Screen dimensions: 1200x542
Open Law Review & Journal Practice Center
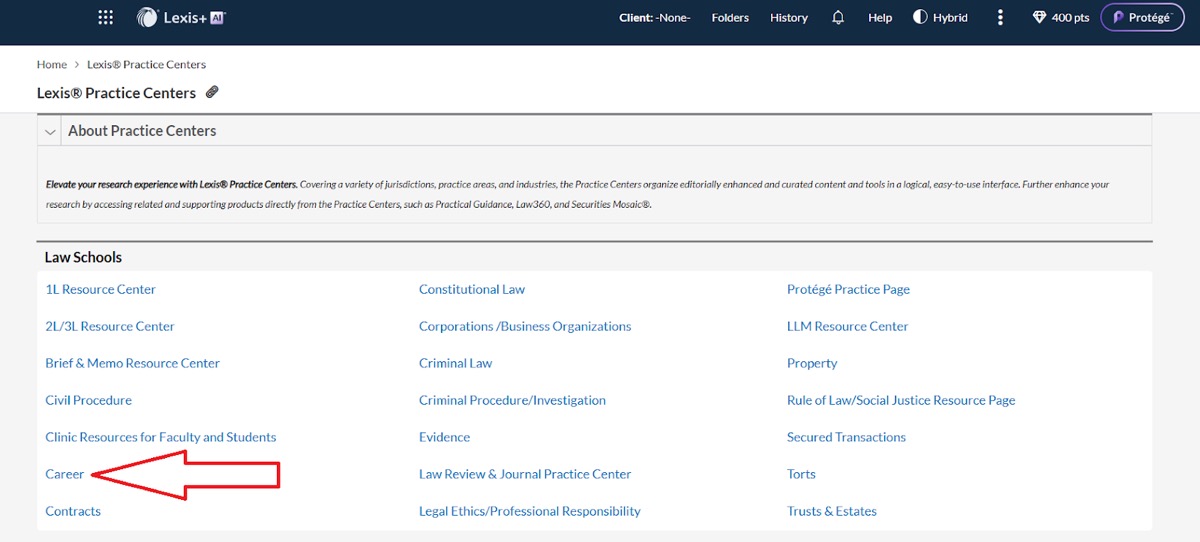(x=525, y=474)
